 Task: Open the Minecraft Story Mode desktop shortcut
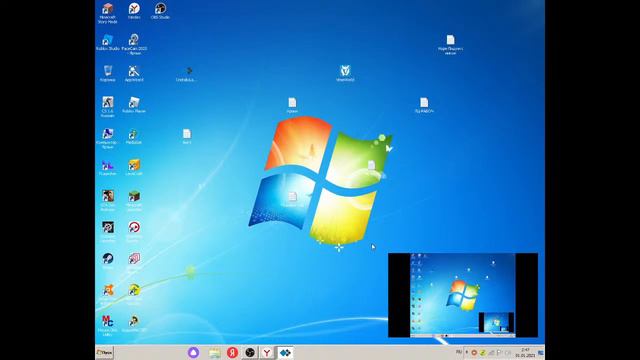click(108, 13)
